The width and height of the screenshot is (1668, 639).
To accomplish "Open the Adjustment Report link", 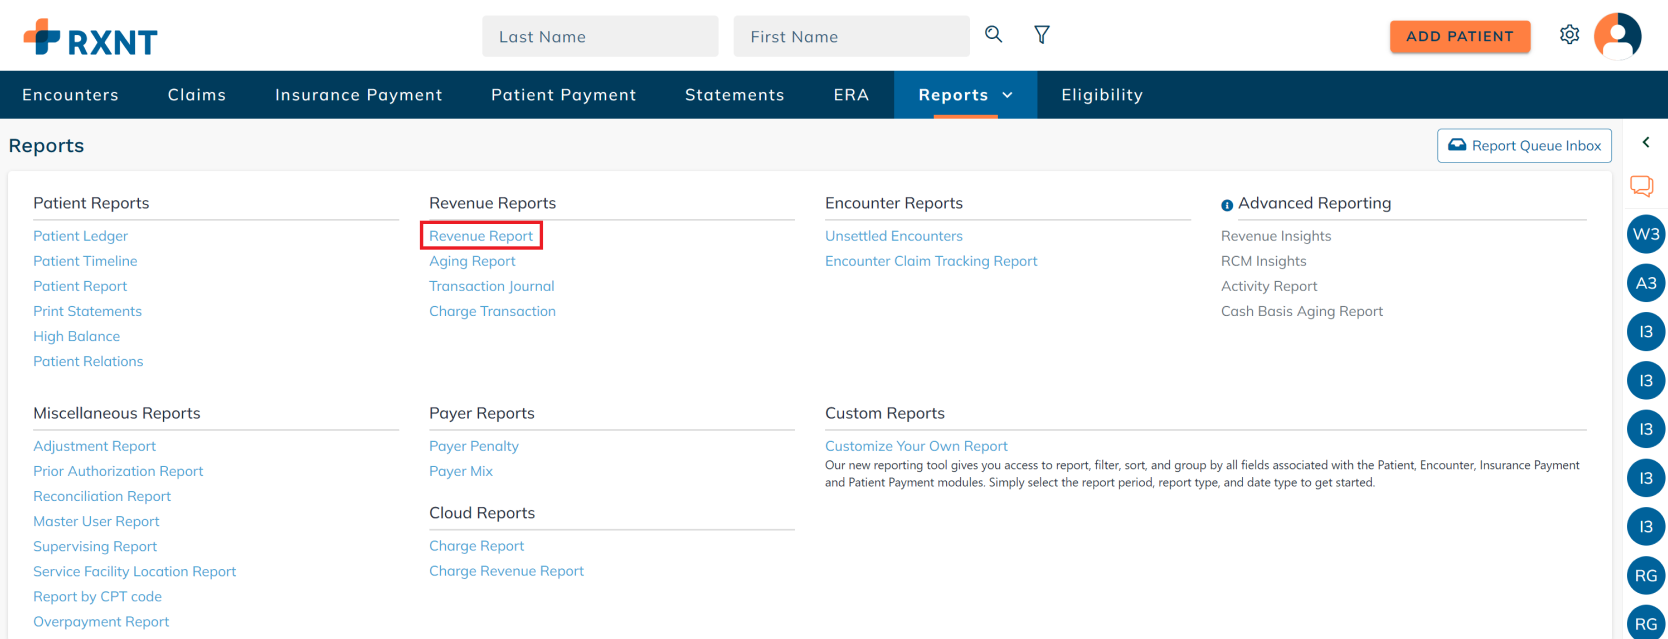I will (x=95, y=446).
